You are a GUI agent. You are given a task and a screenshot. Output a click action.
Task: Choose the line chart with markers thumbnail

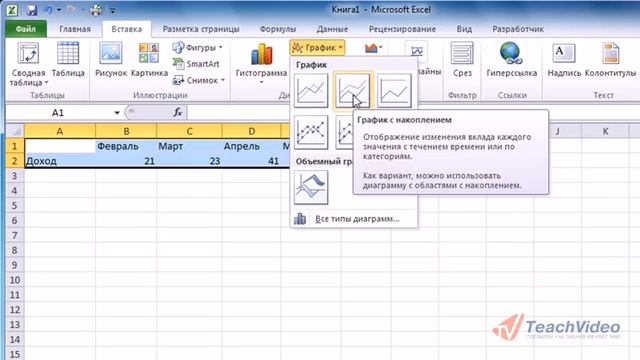(x=311, y=132)
